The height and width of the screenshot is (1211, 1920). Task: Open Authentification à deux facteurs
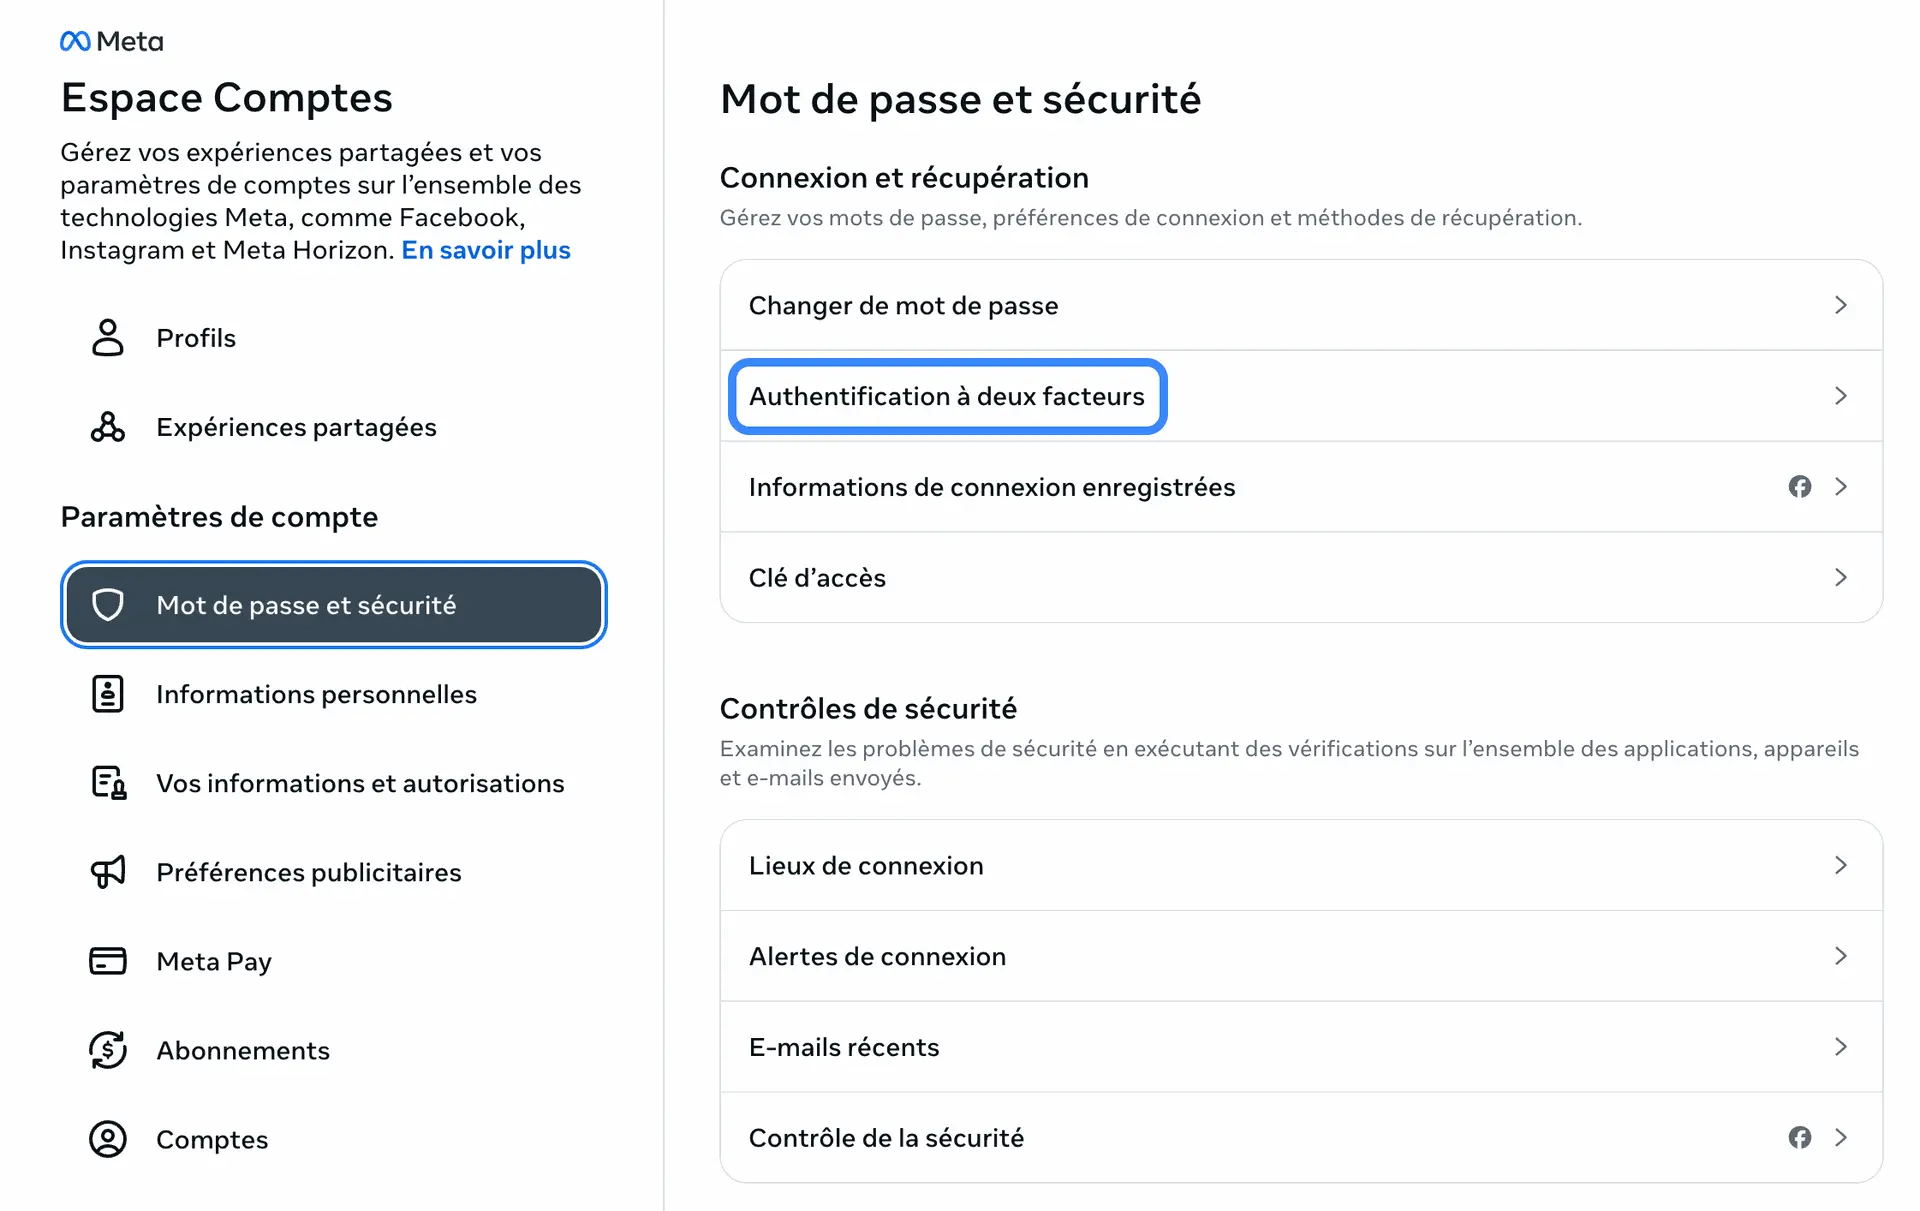pos(946,396)
